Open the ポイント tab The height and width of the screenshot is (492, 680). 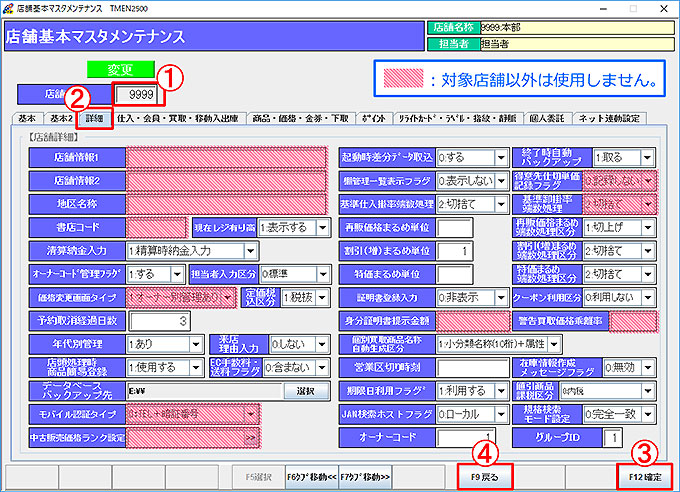pyautogui.click(x=374, y=118)
